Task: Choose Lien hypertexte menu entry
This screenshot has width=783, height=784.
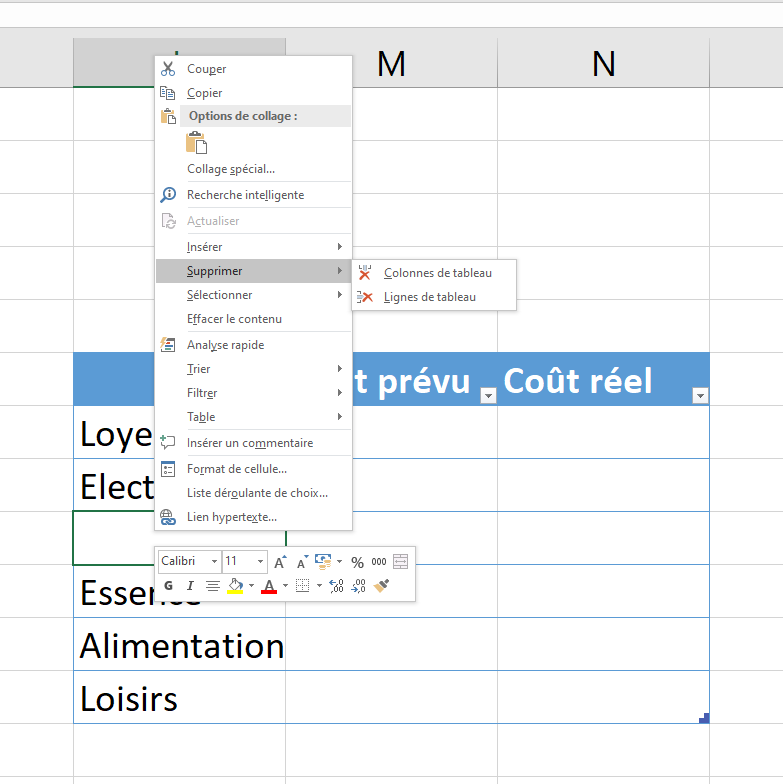Action: point(254,516)
